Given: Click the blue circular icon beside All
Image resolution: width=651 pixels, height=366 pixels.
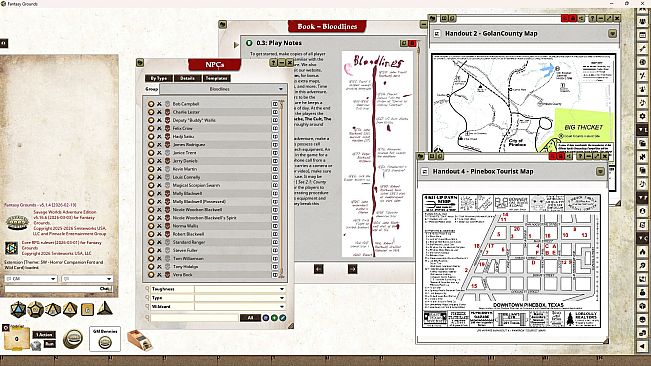Looking at the screenshot, I should 266,318.
